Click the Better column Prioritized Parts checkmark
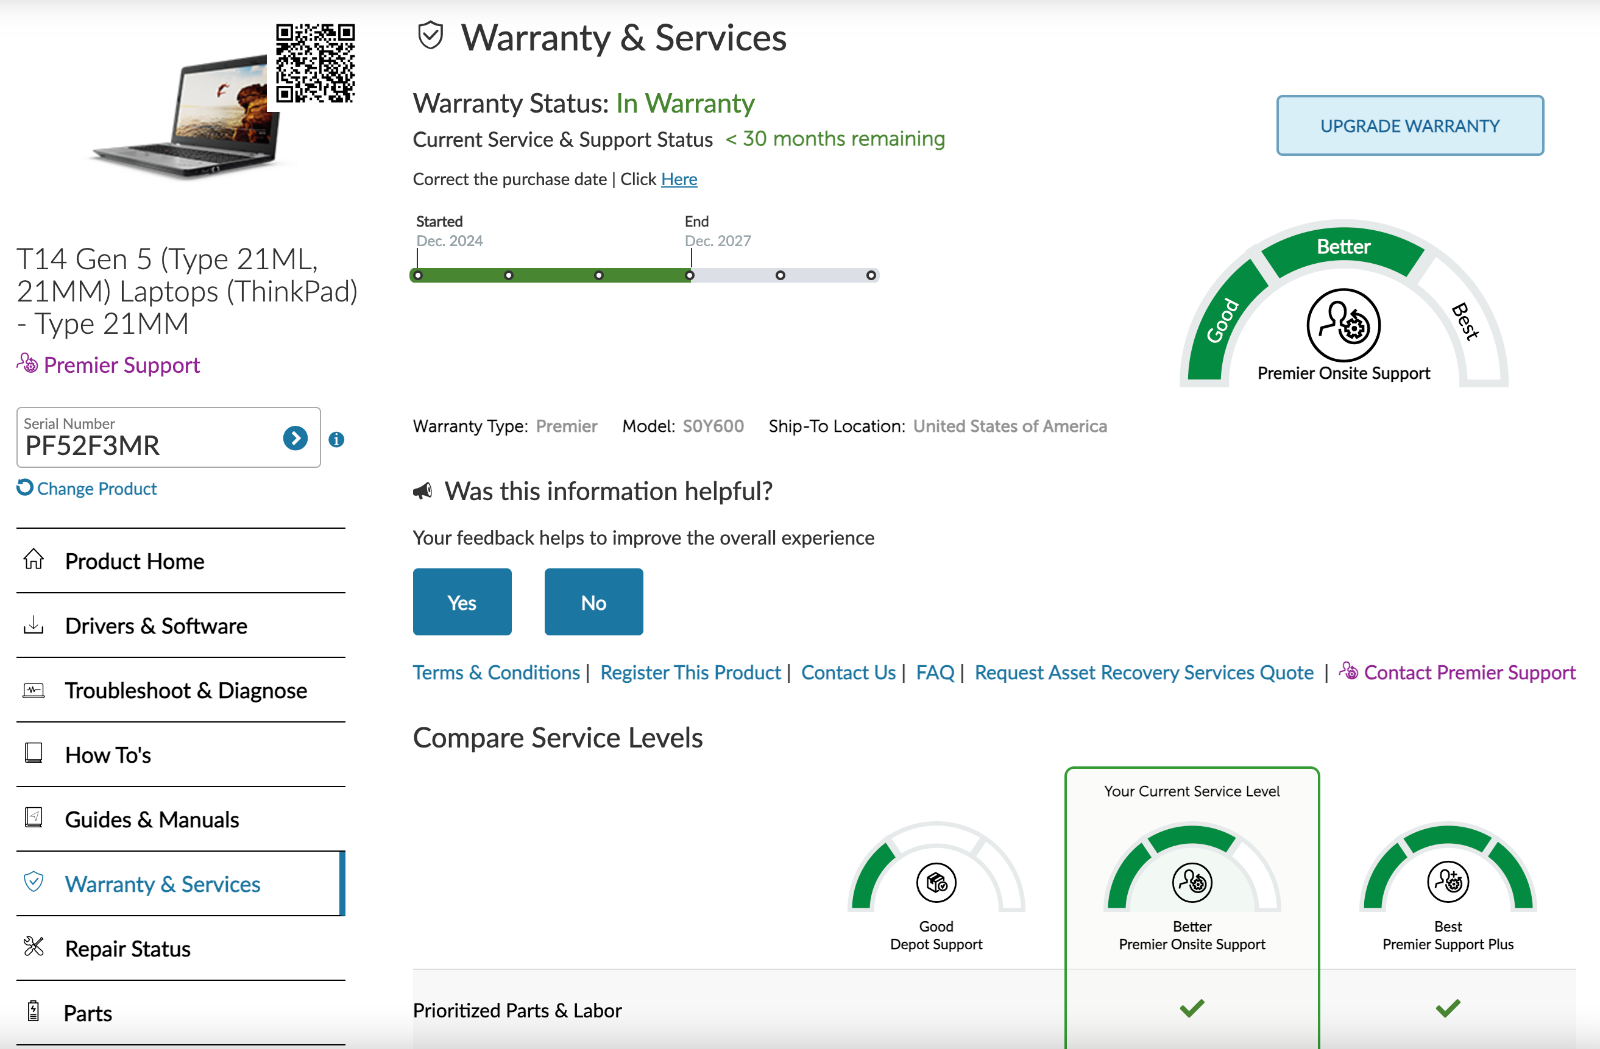The image size is (1600, 1049). [x=1192, y=1008]
